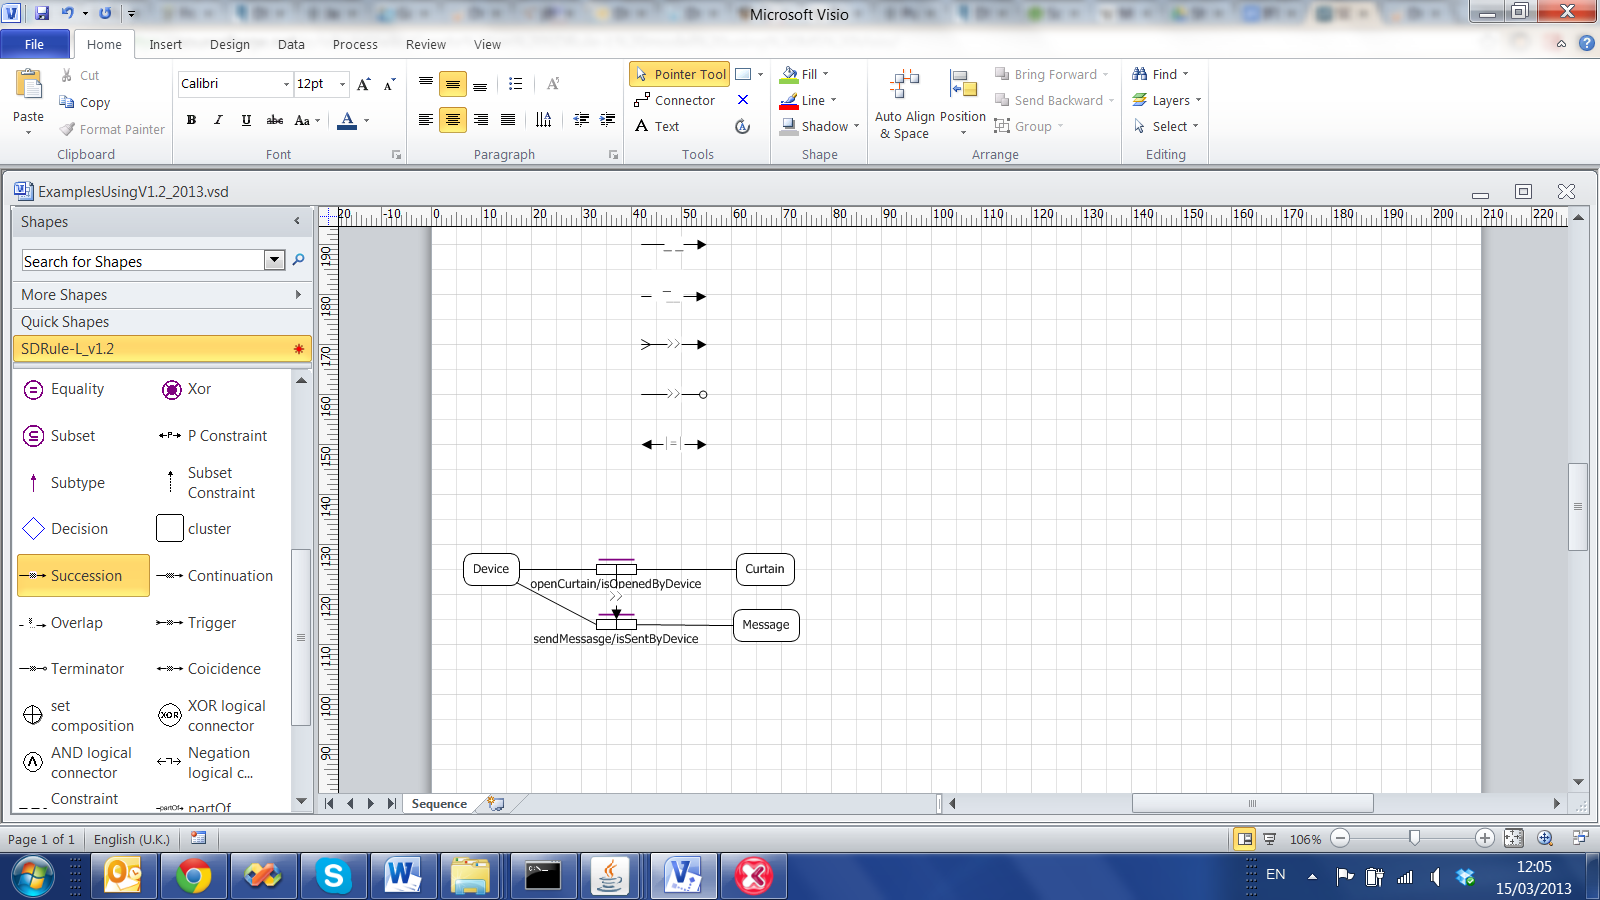Viewport: 1600px width, 900px height.
Task: Toggle Strikethrough formatting
Action: tap(274, 120)
